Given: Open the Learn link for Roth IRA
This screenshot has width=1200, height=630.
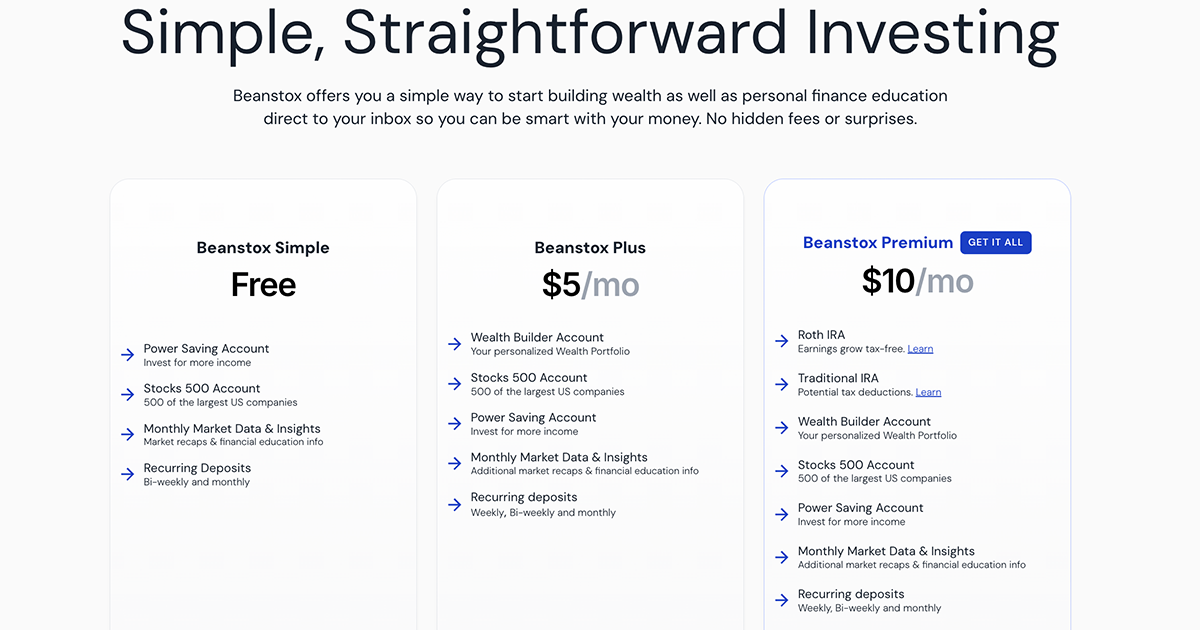Looking at the screenshot, I should click(920, 348).
